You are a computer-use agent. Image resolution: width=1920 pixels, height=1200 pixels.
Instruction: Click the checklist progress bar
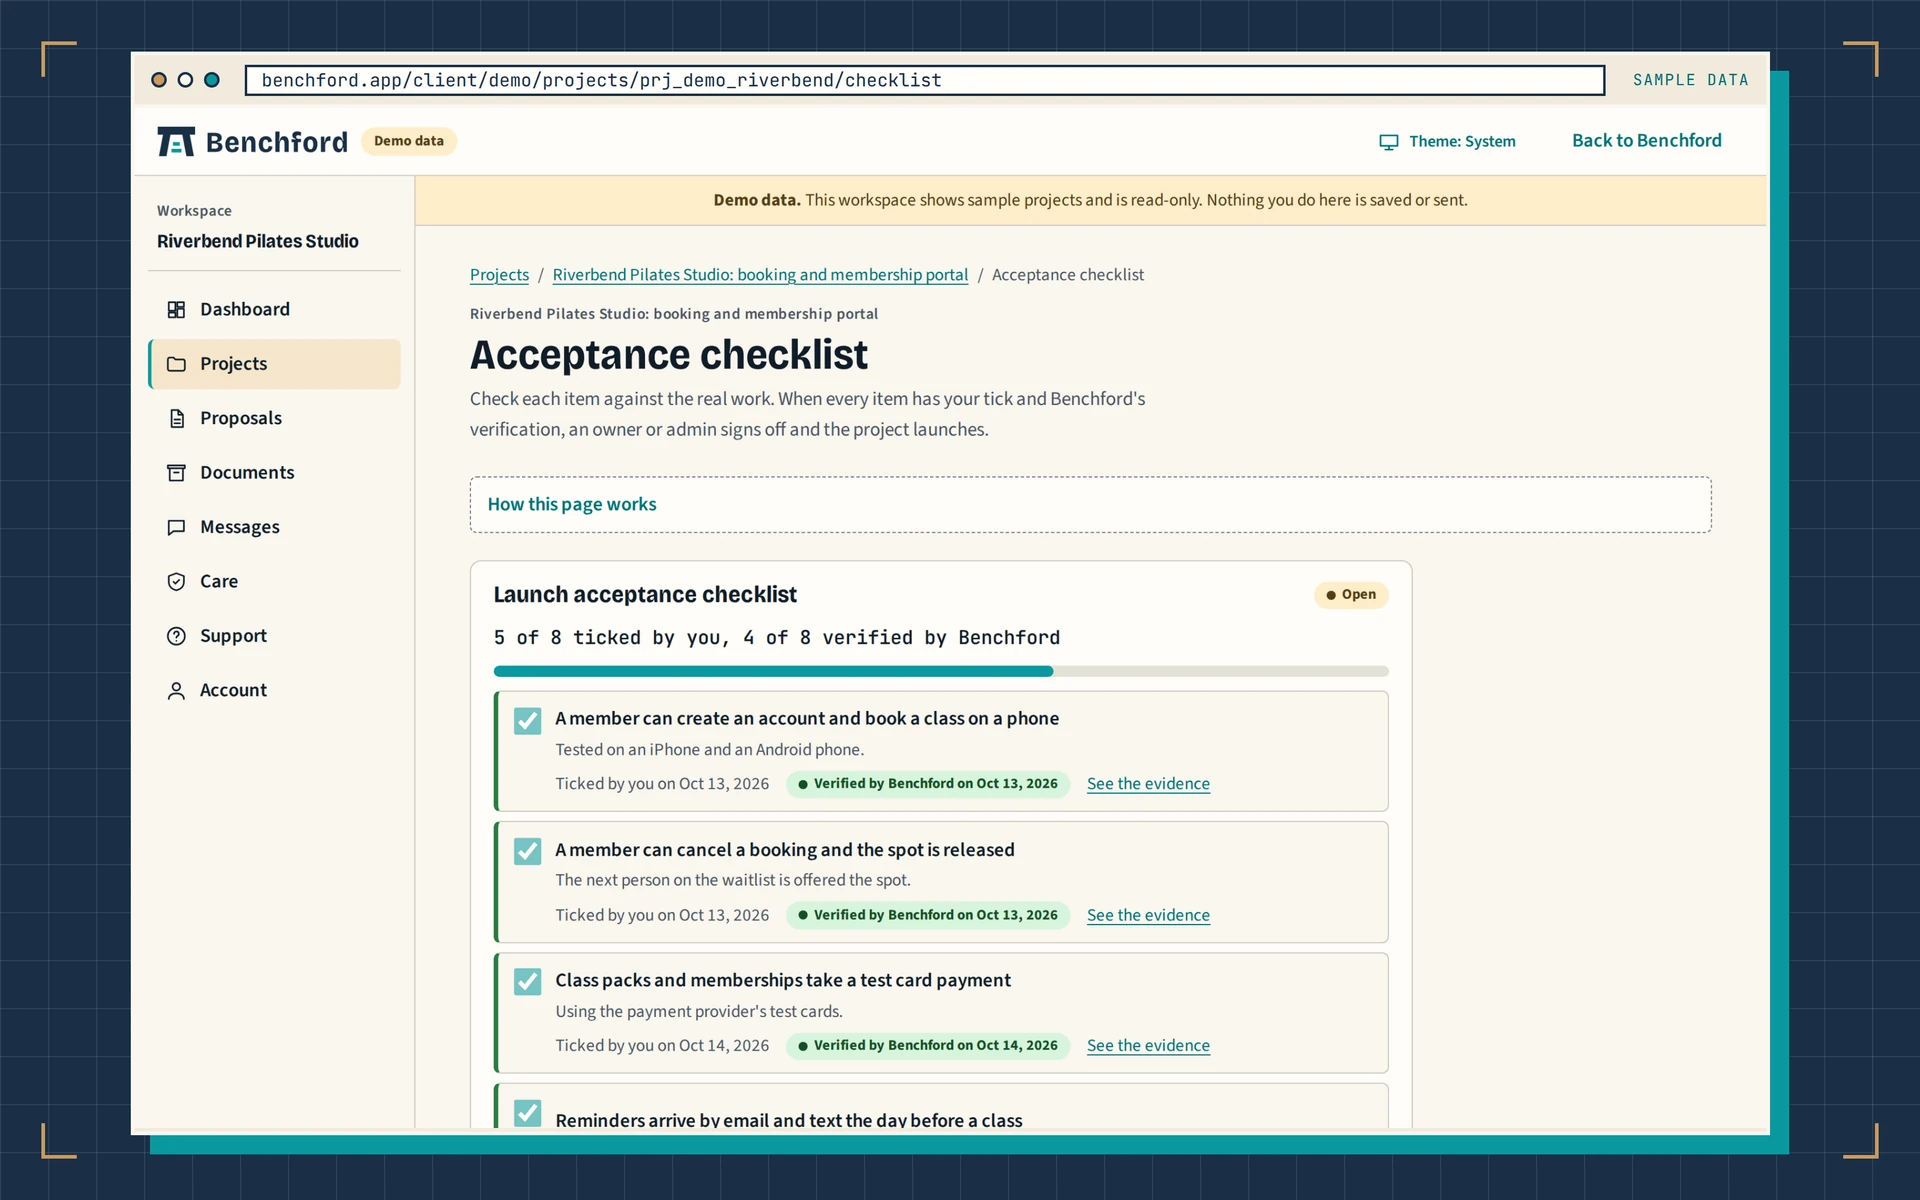point(941,671)
